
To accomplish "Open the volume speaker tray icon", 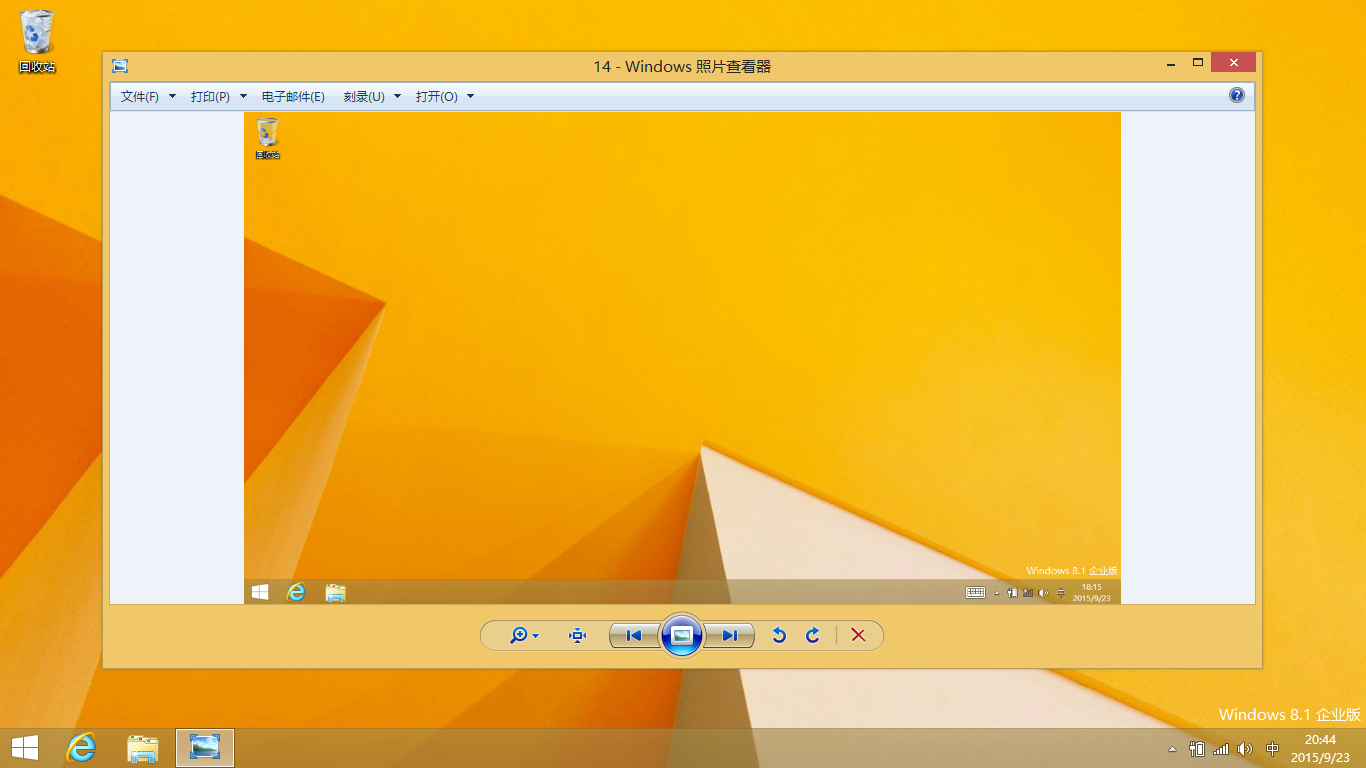I will pyautogui.click(x=1245, y=749).
